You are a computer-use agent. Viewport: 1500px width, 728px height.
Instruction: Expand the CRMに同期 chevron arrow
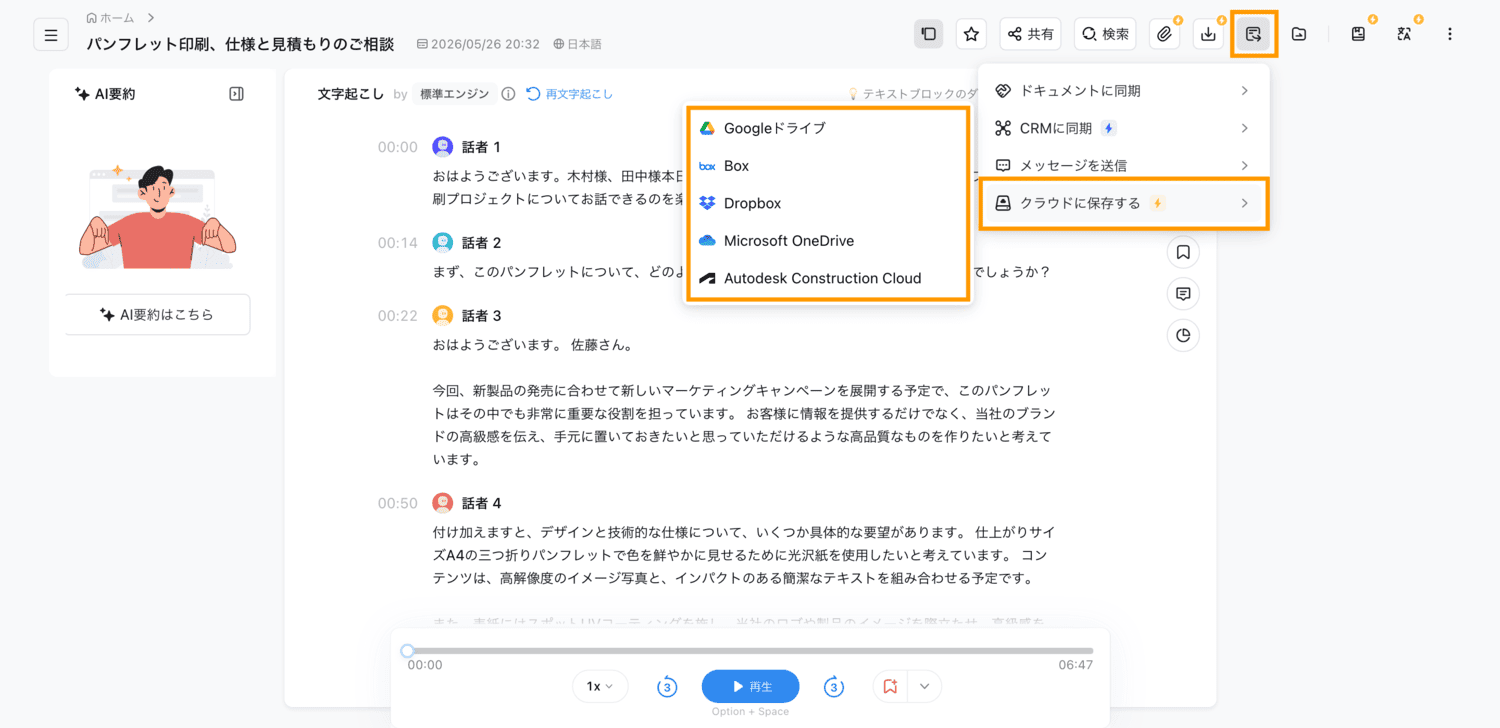click(1245, 128)
